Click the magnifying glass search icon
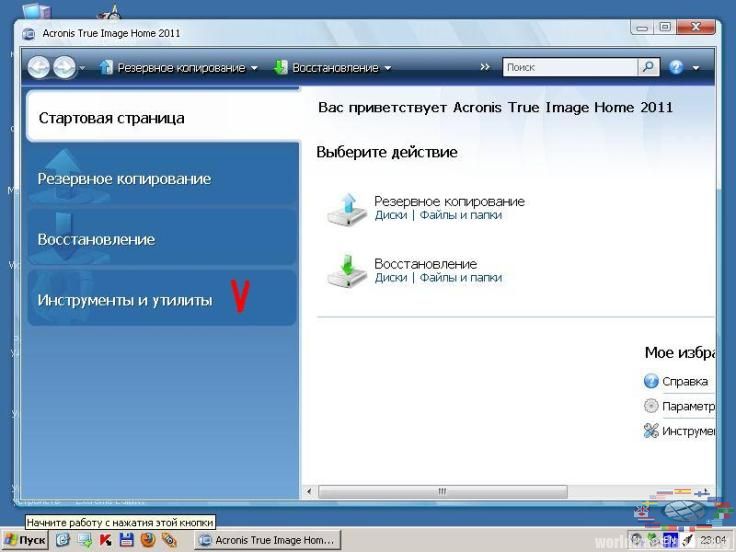Viewport: 736px width, 552px height. (649, 67)
